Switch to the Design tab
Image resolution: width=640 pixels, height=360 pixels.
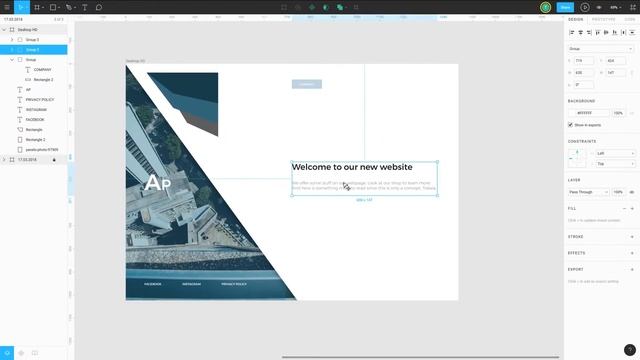[576, 19]
